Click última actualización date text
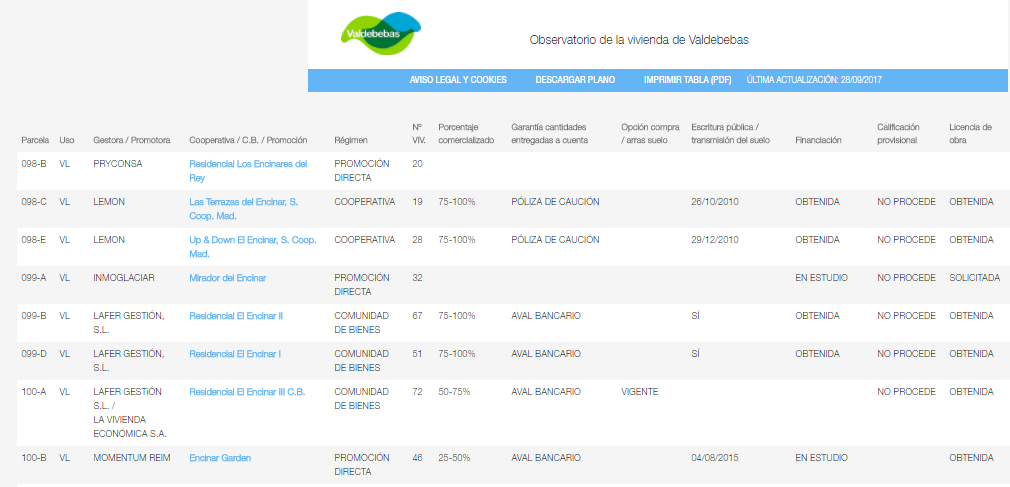Image resolution: width=1010 pixels, height=487 pixels. click(x=814, y=80)
